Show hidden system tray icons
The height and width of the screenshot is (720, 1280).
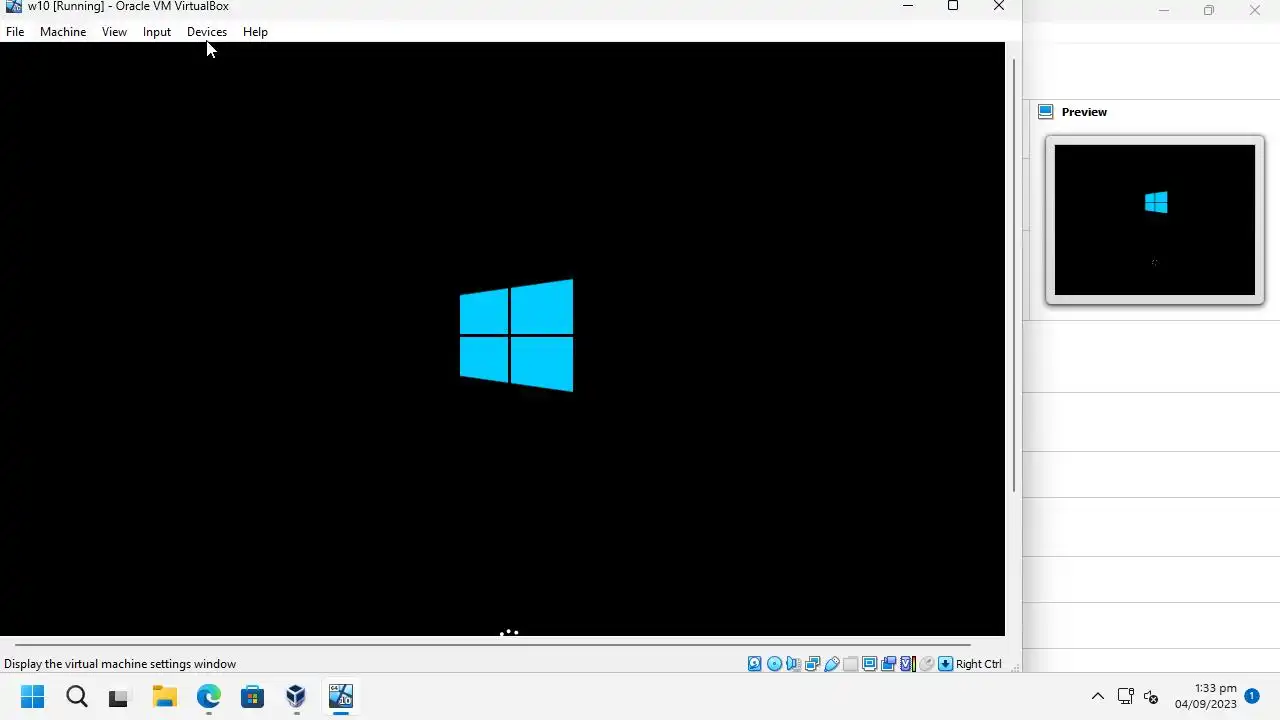click(1097, 697)
